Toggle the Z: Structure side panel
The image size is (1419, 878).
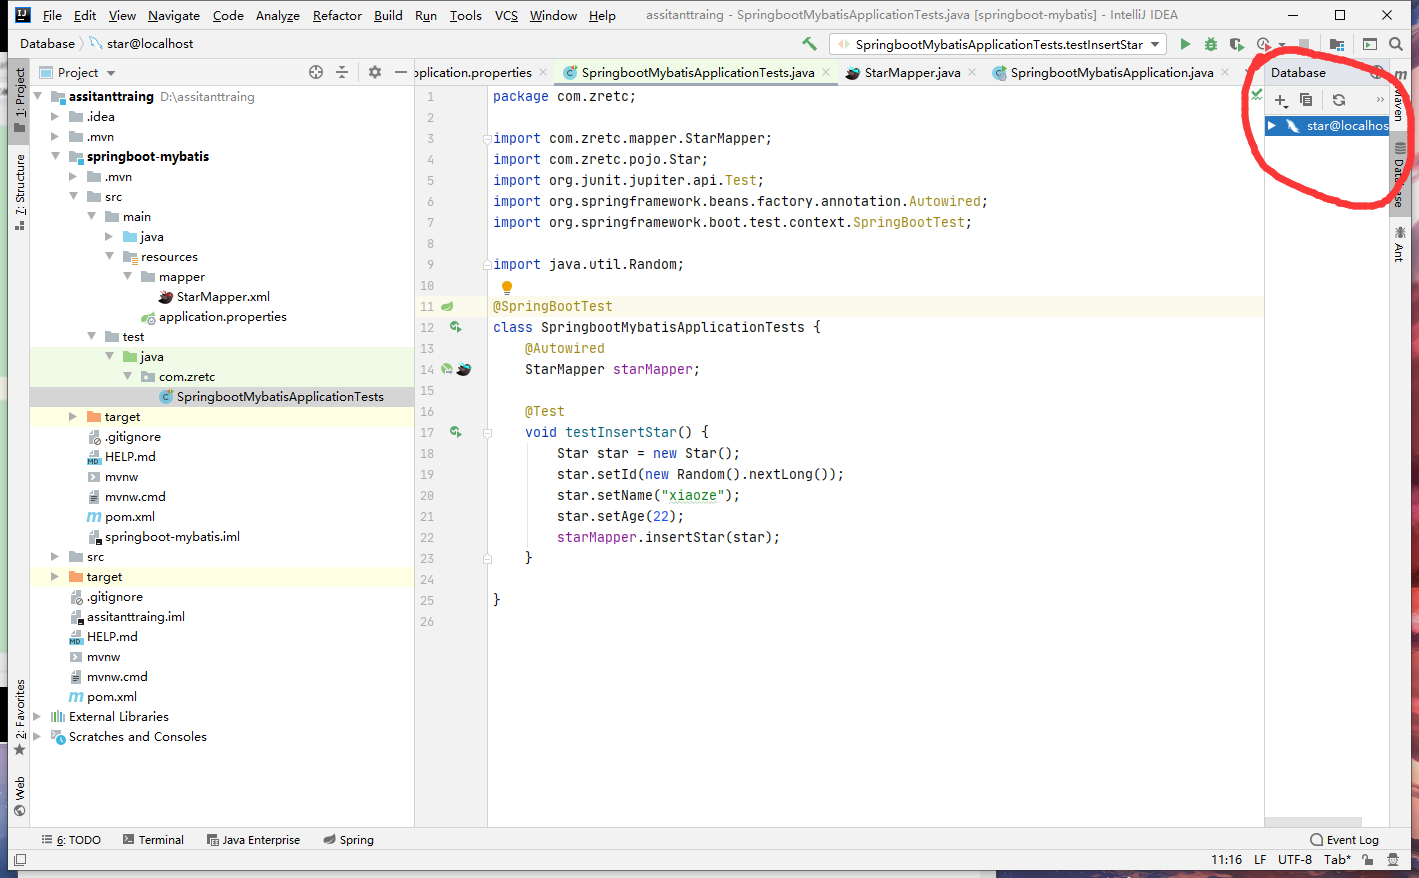pos(19,192)
